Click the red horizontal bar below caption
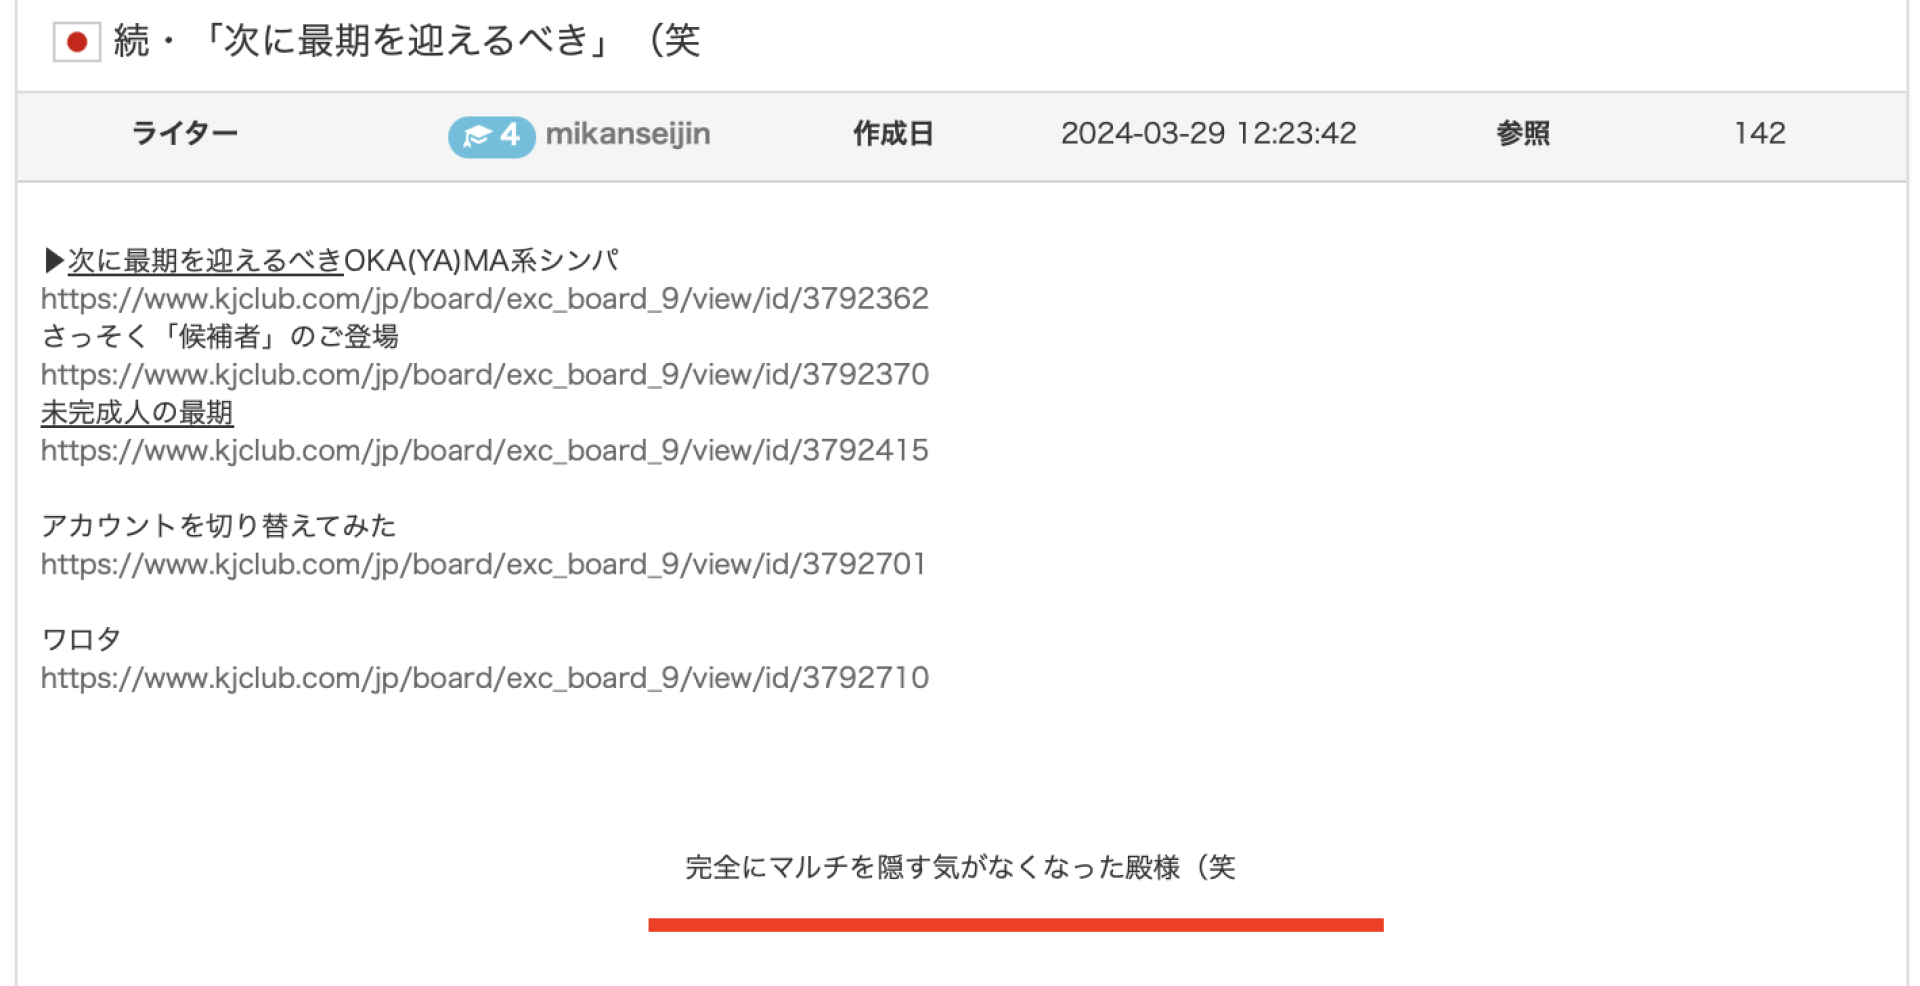This screenshot has width=1920, height=986. point(1015,925)
